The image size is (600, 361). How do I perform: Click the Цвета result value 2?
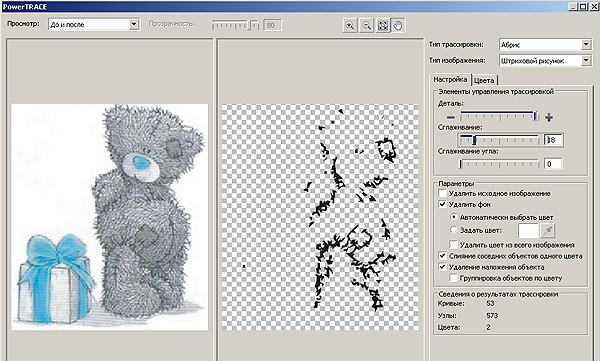coord(488,327)
